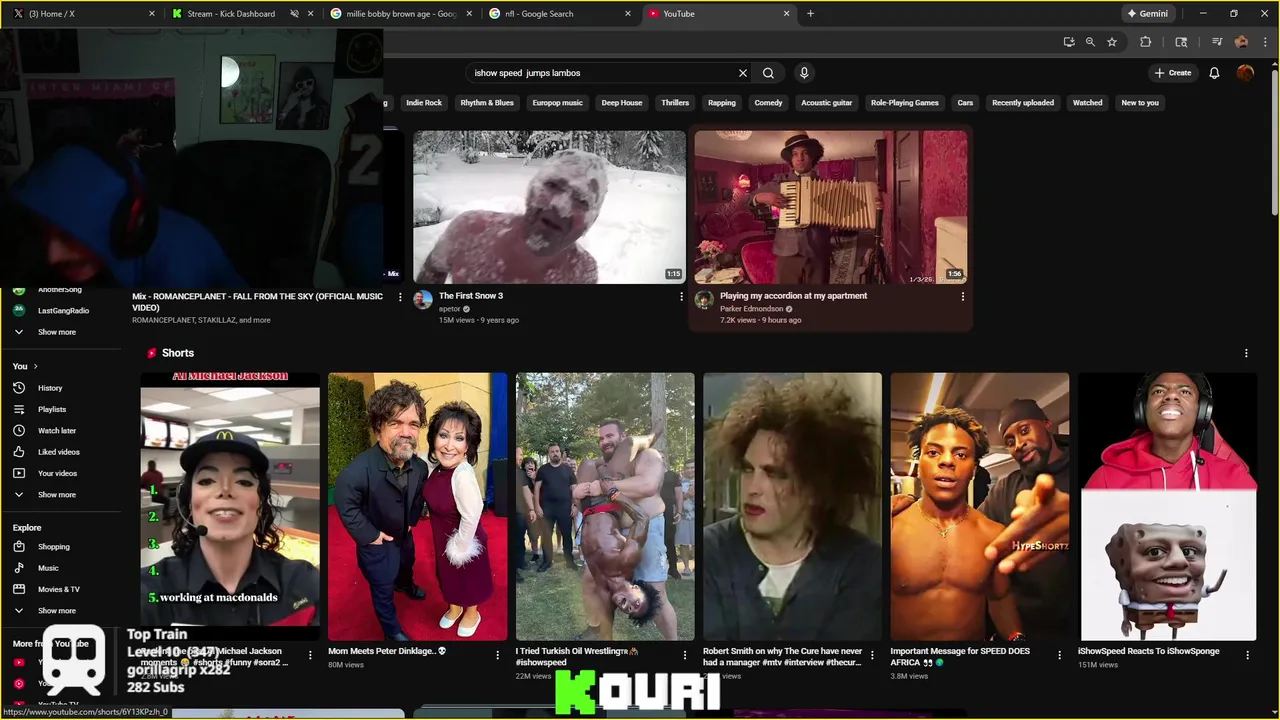1280x720 pixels.
Task: Open The First Snow 3 video title
Action: click(x=471, y=296)
